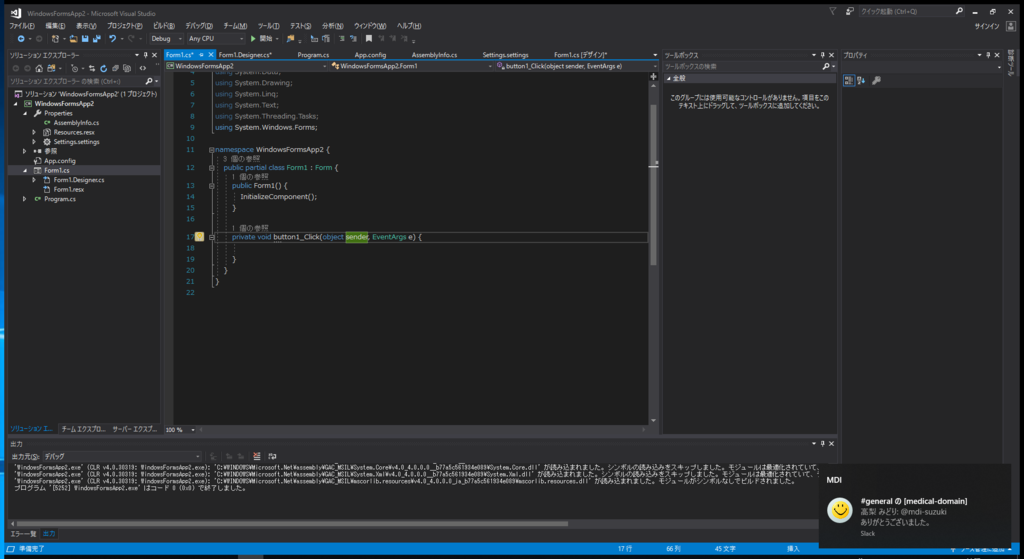Click the editor vertical scrollbar thumb
1024x559 pixels.
pos(653,184)
